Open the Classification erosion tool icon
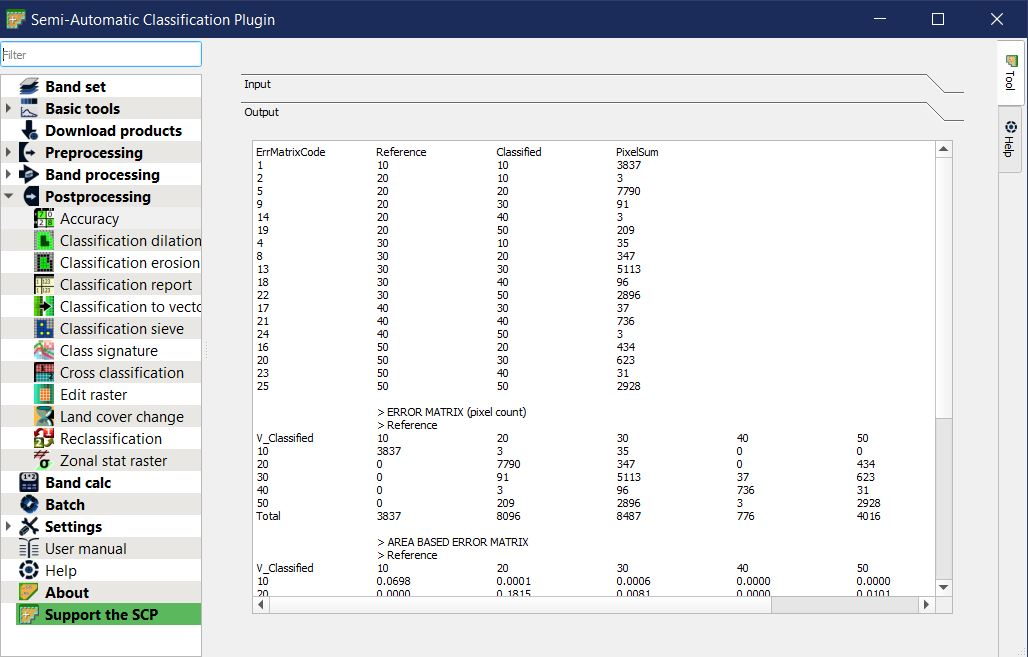Viewport: 1028px width, 657px height. click(44, 263)
